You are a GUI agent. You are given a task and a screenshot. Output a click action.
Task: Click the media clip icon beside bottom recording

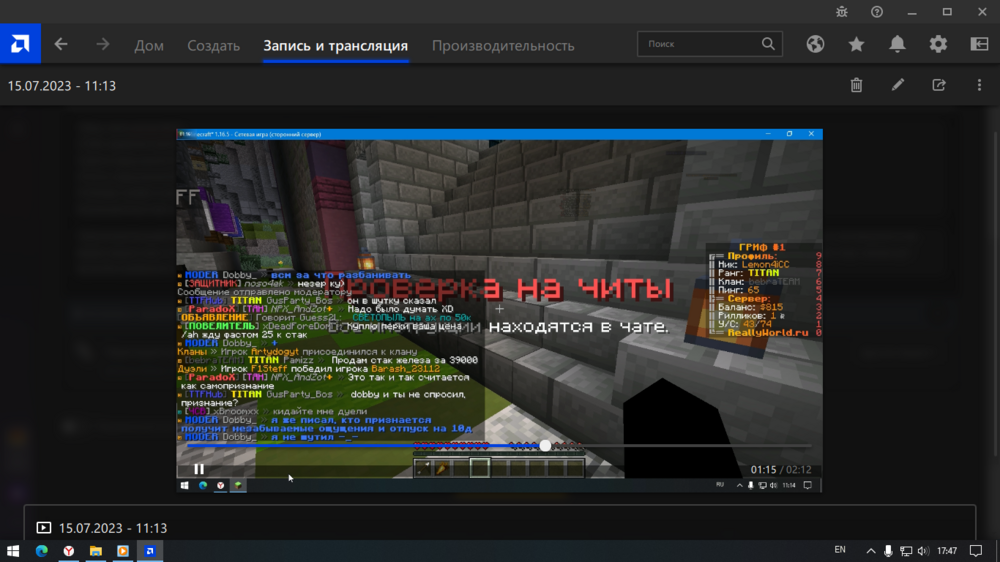pyautogui.click(x=43, y=528)
